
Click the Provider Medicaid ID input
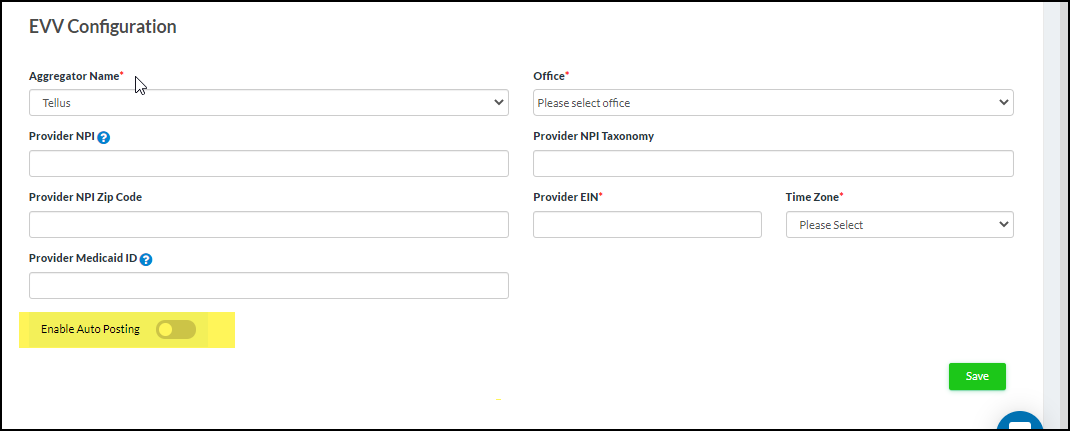point(269,286)
